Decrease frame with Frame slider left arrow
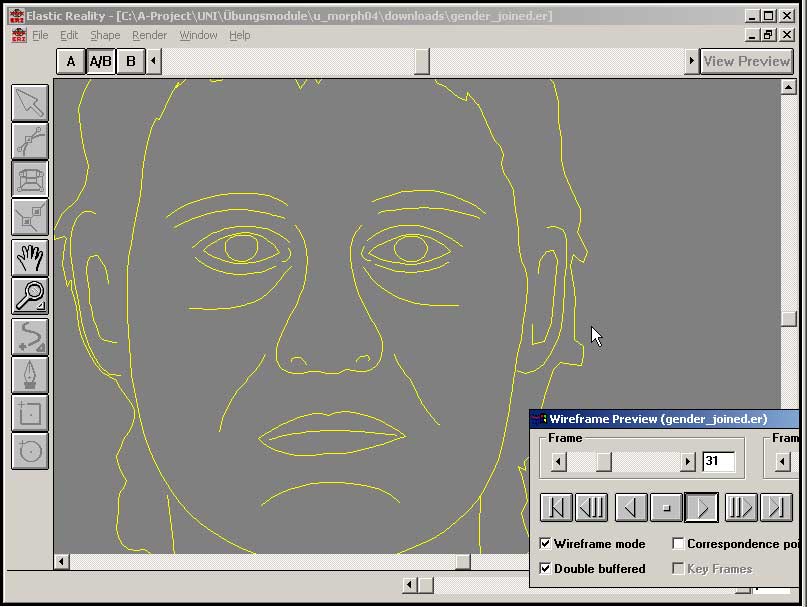Screen dimensions: 807x607 (558, 461)
